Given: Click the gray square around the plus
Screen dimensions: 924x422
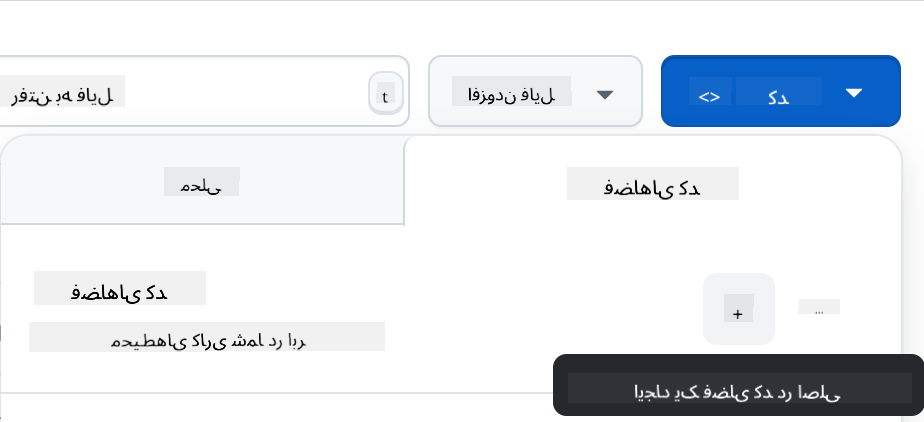Looking at the screenshot, I should point(738,309).
